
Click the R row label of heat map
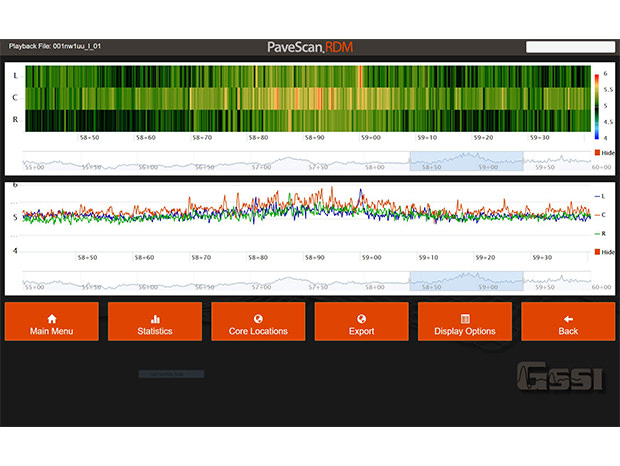[x=15, y=119]
